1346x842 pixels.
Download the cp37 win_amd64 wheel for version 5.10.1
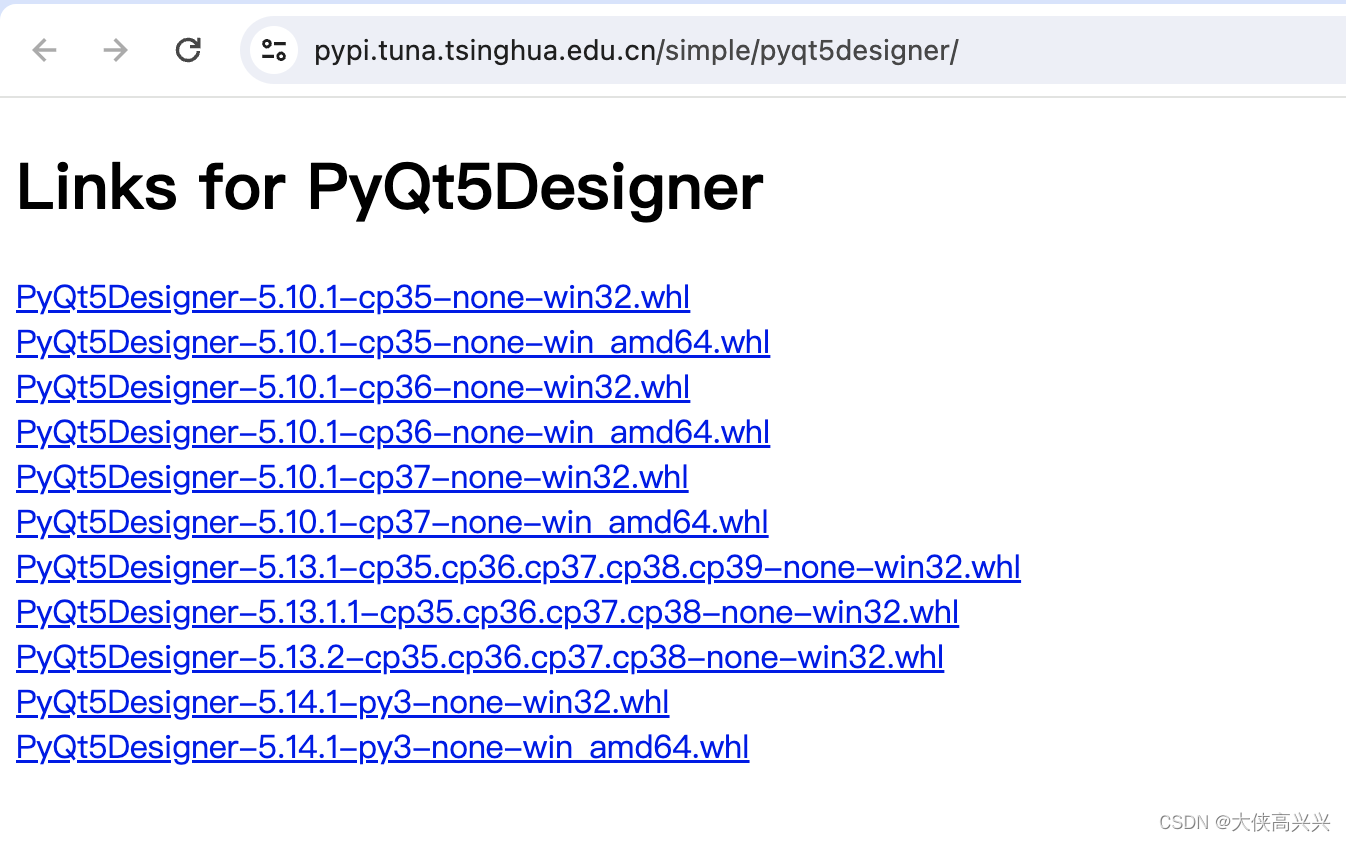[391, 521]
